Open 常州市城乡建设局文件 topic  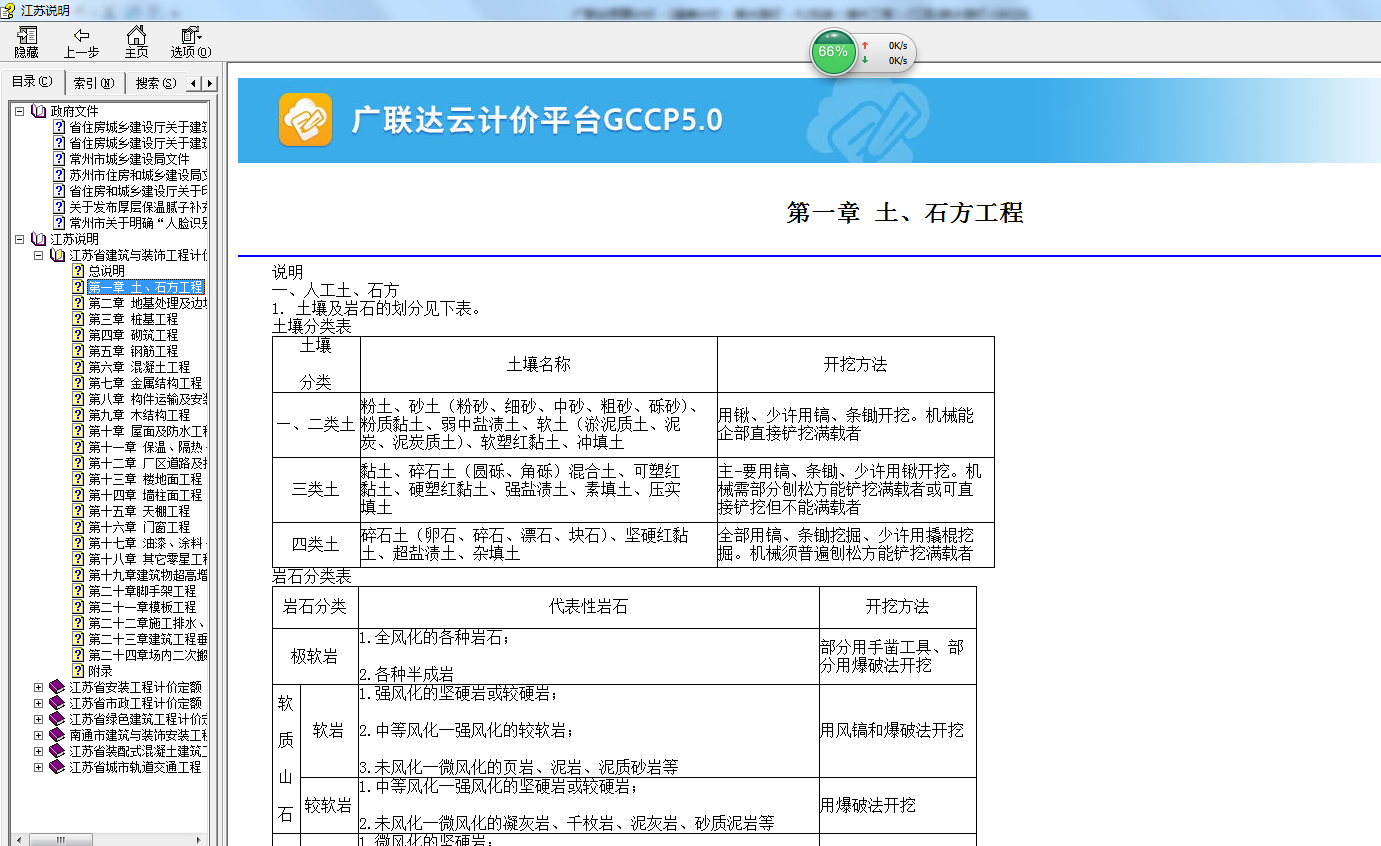129,159
